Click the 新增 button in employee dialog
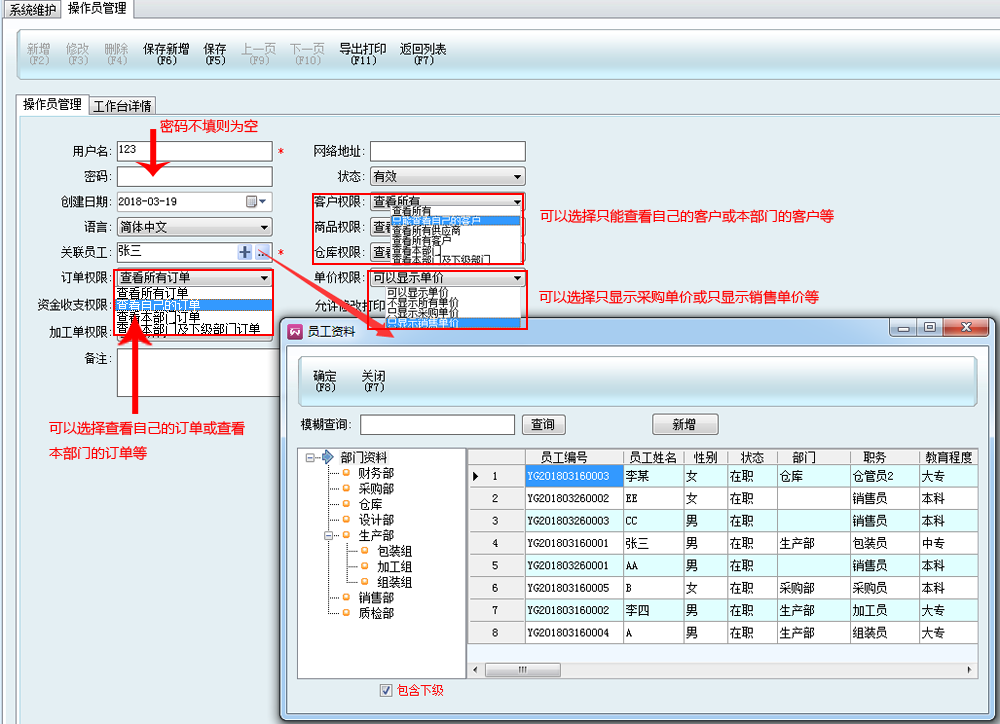 683,425
